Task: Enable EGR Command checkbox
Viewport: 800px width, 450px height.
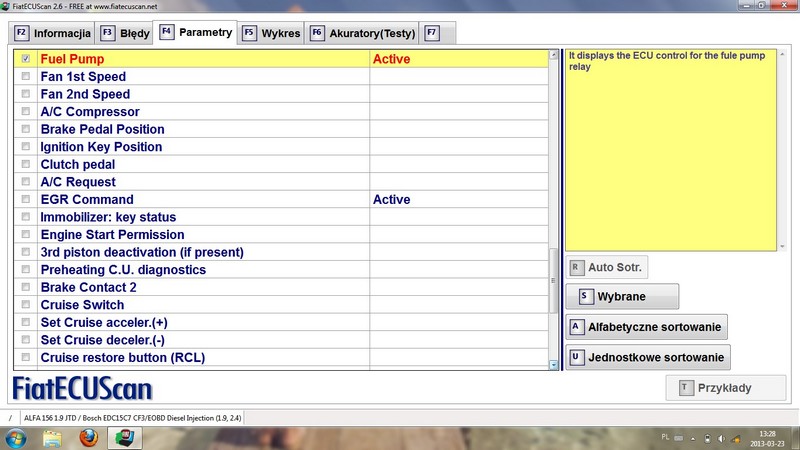Action: 26,199
